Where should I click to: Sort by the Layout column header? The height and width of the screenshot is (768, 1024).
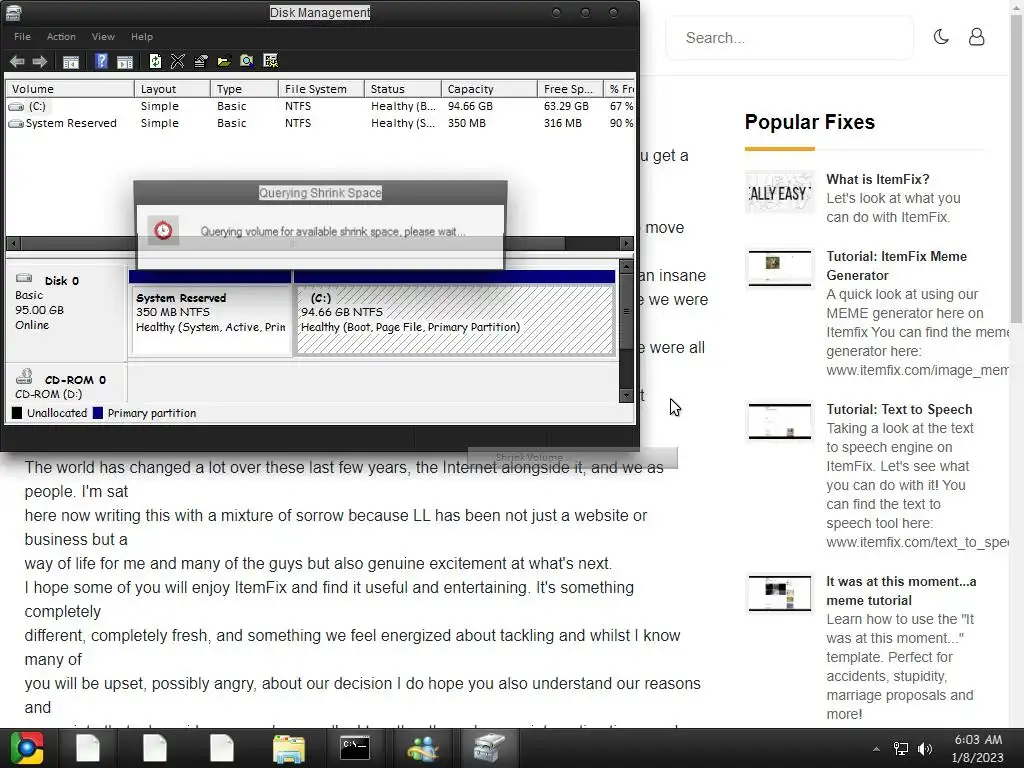pos(172,89)
